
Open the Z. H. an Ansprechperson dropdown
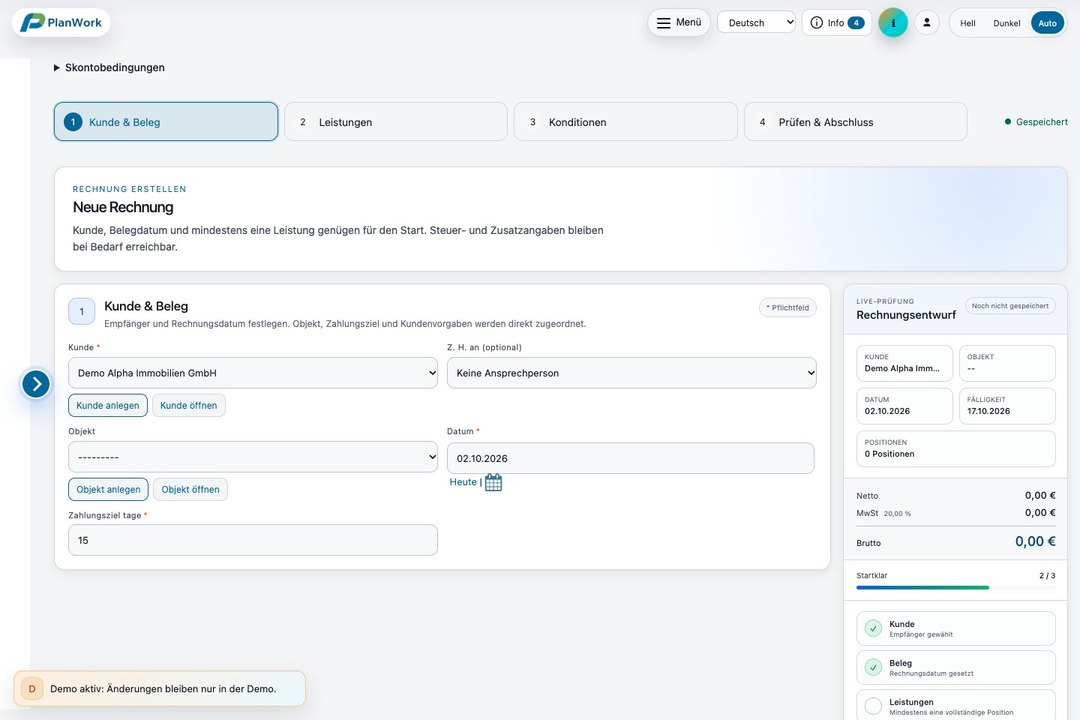(x=632, y=373)
